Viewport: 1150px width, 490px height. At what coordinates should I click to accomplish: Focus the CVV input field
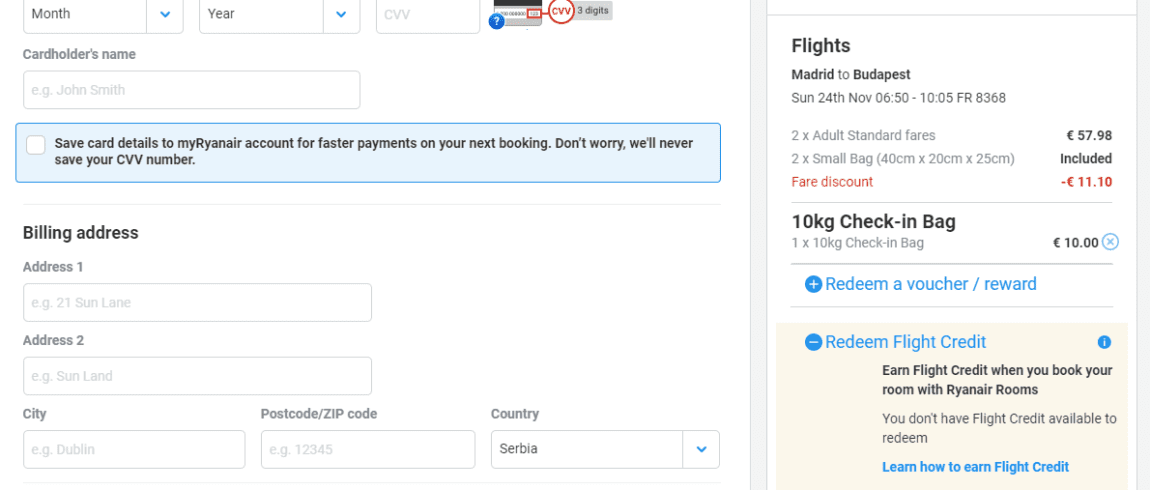coord(428,15)
